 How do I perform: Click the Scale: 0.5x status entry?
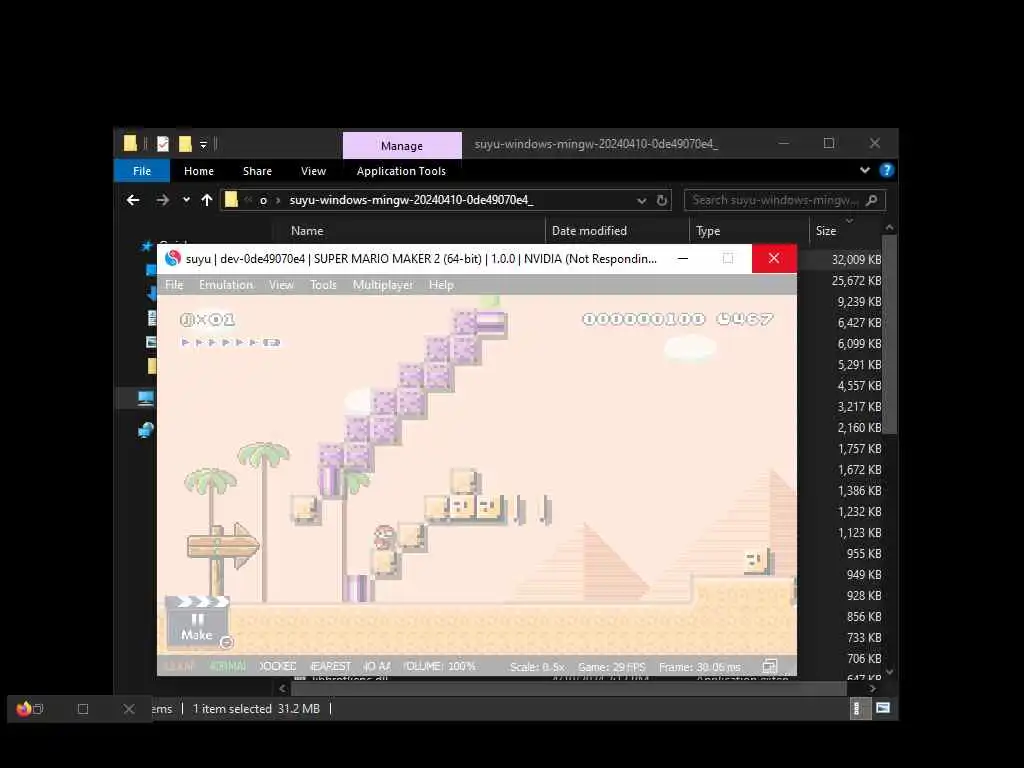click(537, 667)
